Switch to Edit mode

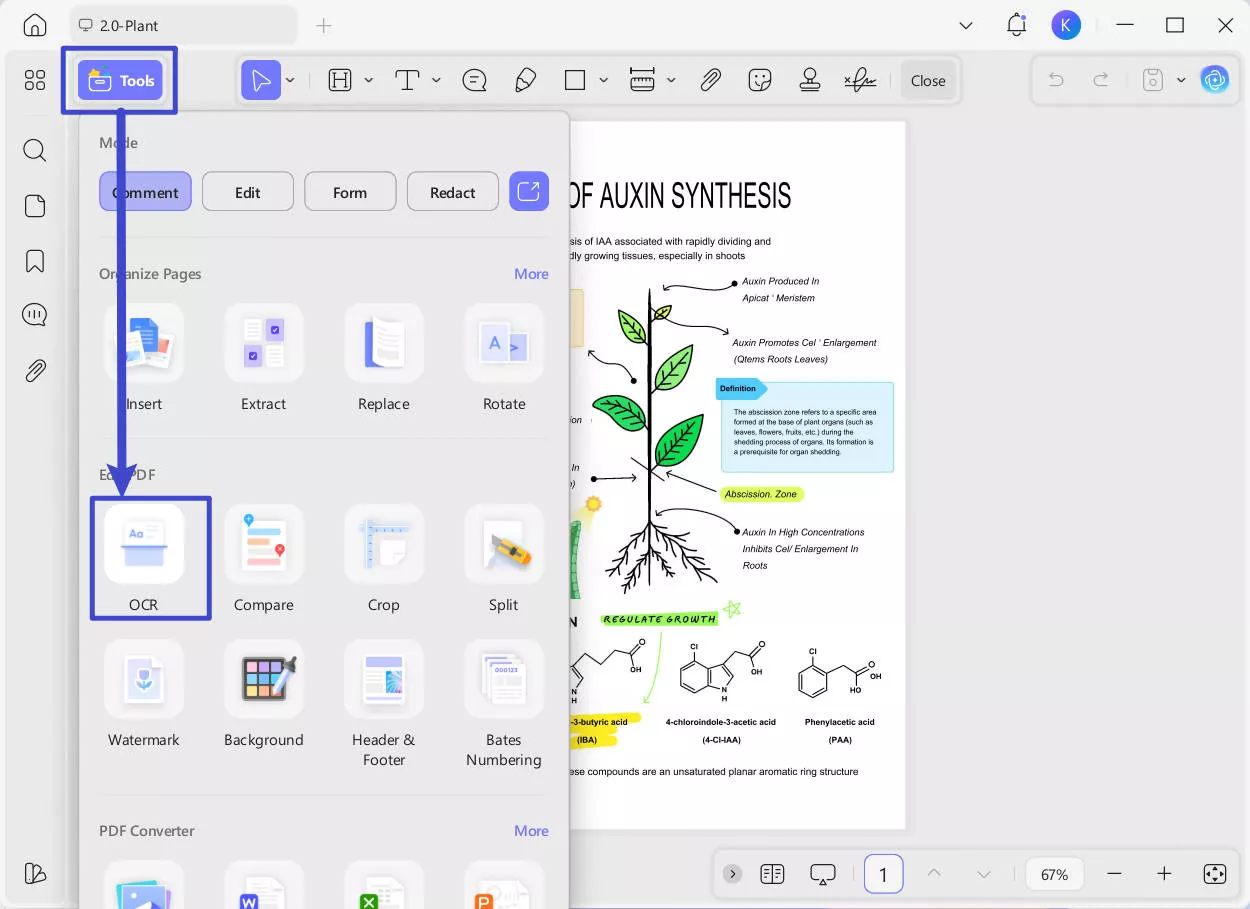(248, 192)
